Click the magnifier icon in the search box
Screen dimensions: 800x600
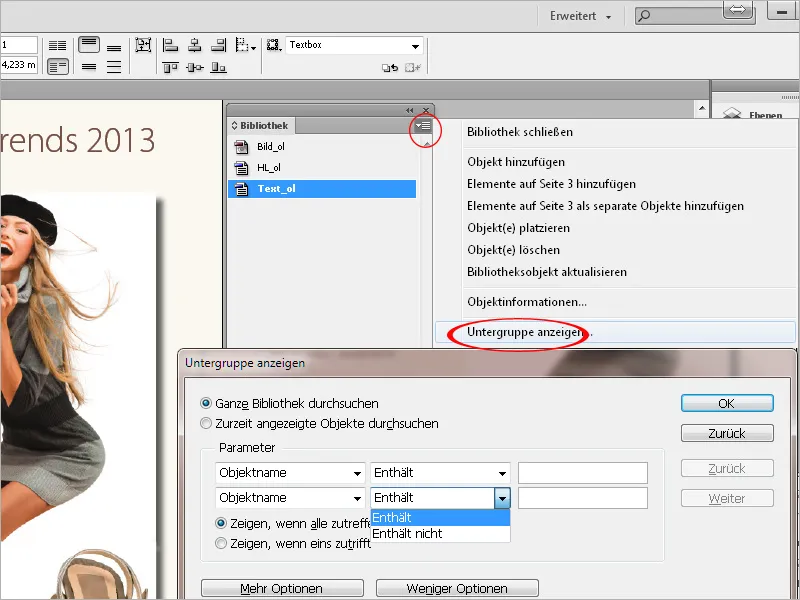[644, 16]
